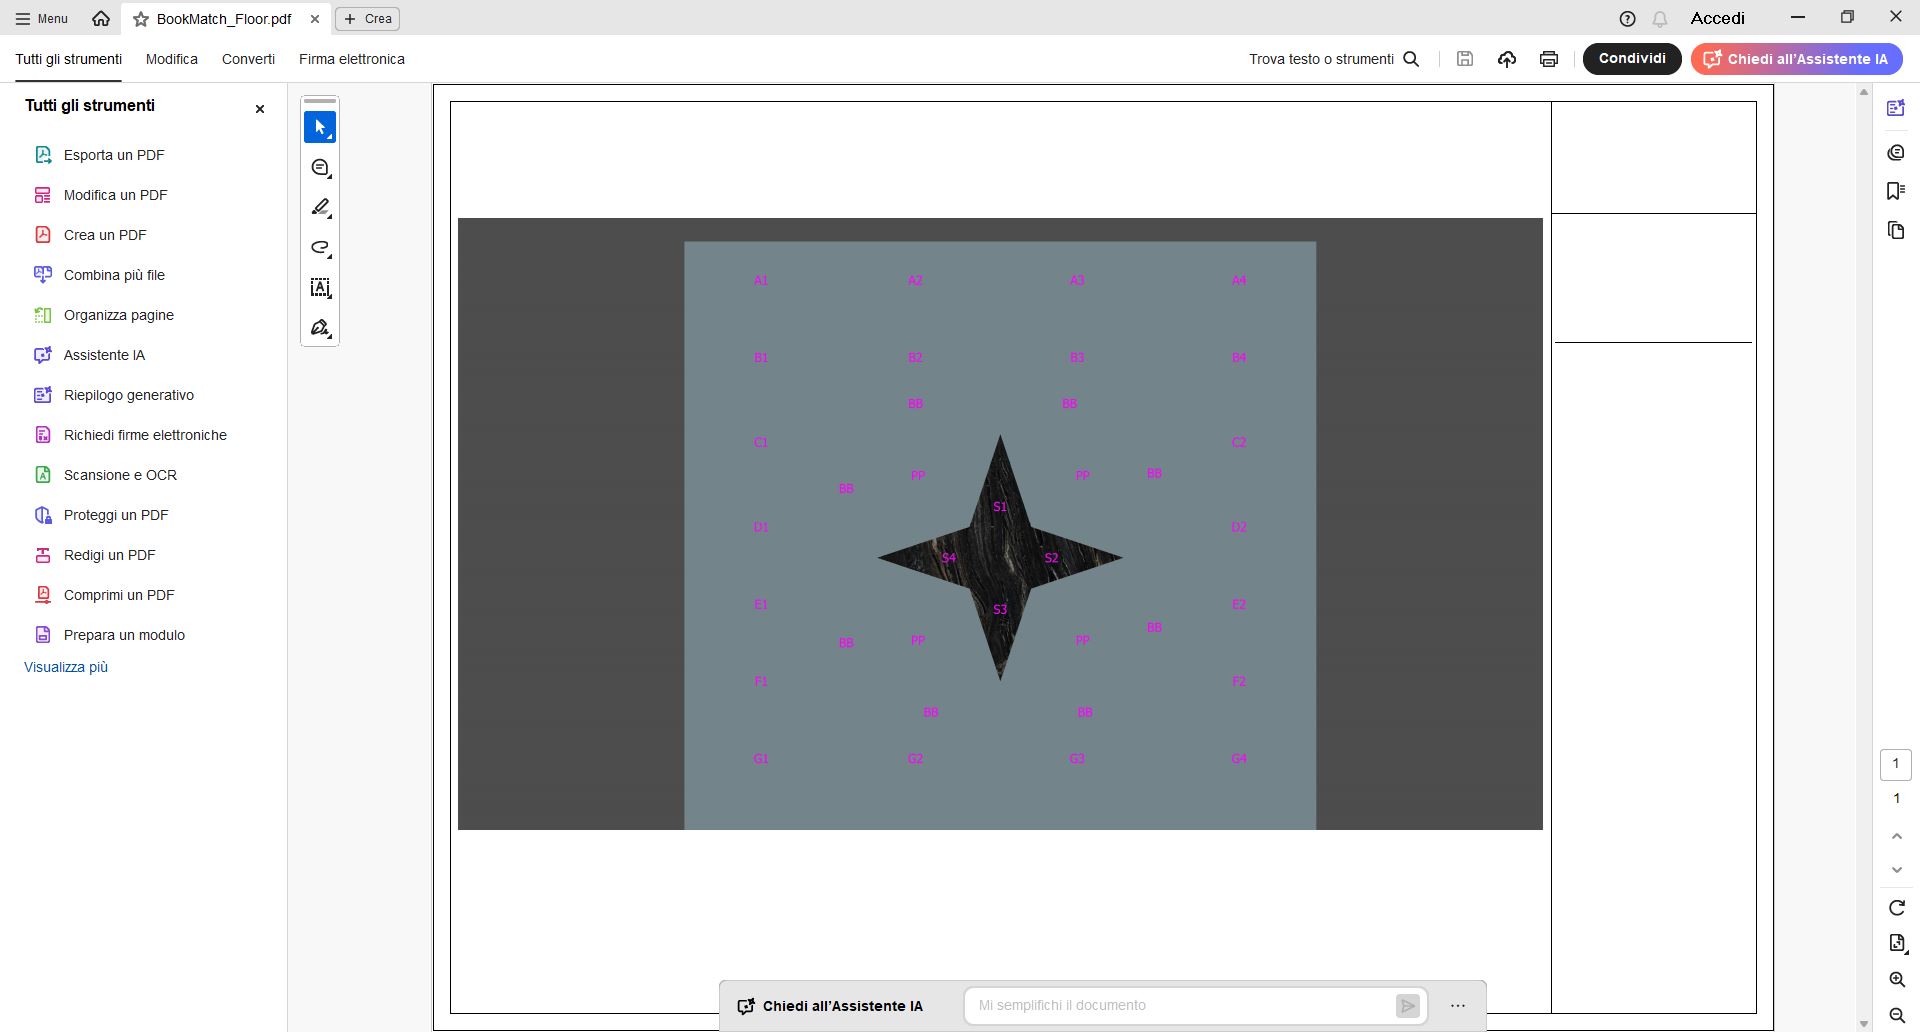1920x1032 pixels.
Task: Select the arrow selection tool
Action: [320, 127]
